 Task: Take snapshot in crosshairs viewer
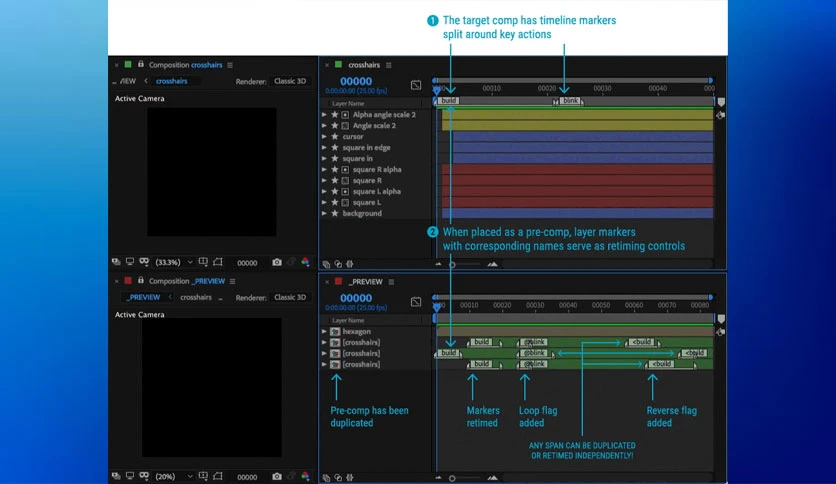(x=277, y=262)
